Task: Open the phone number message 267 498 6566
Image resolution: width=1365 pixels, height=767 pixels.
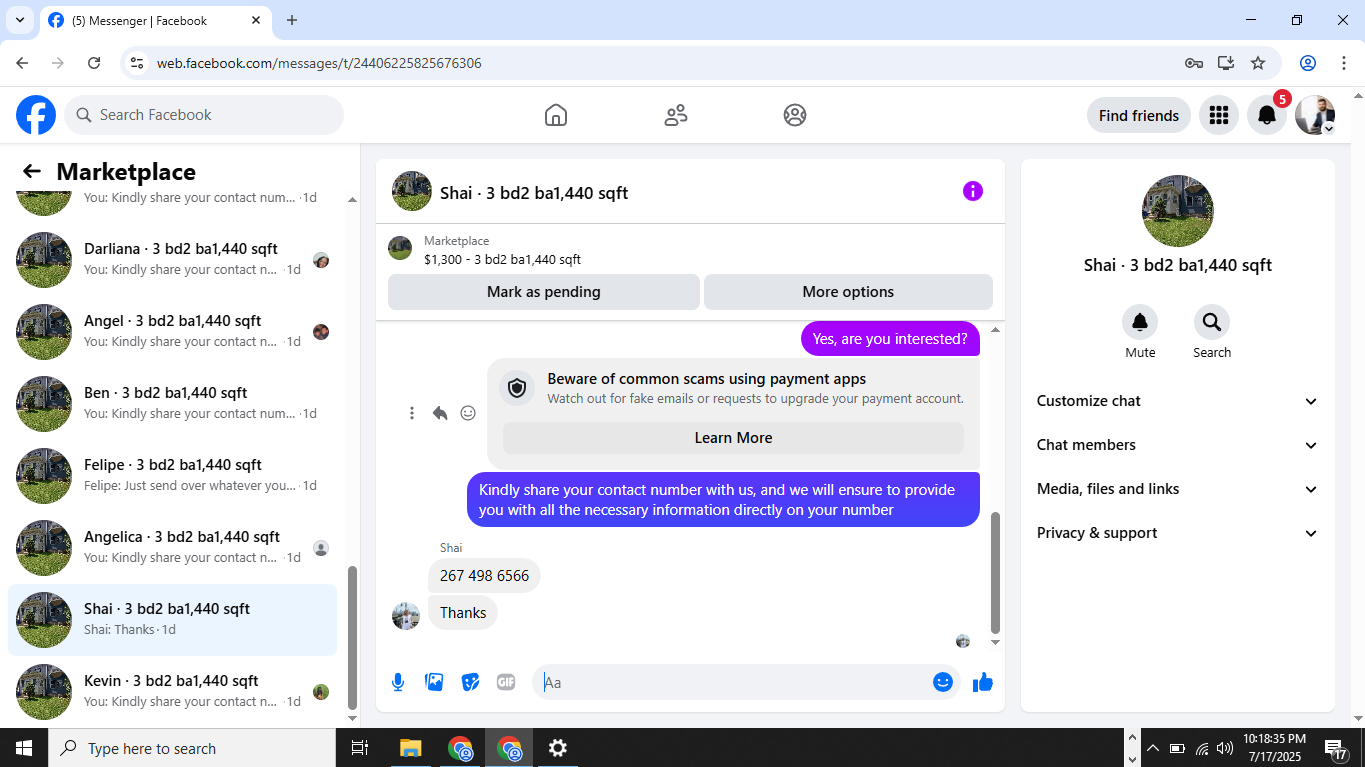Action: tap(484, 576)
